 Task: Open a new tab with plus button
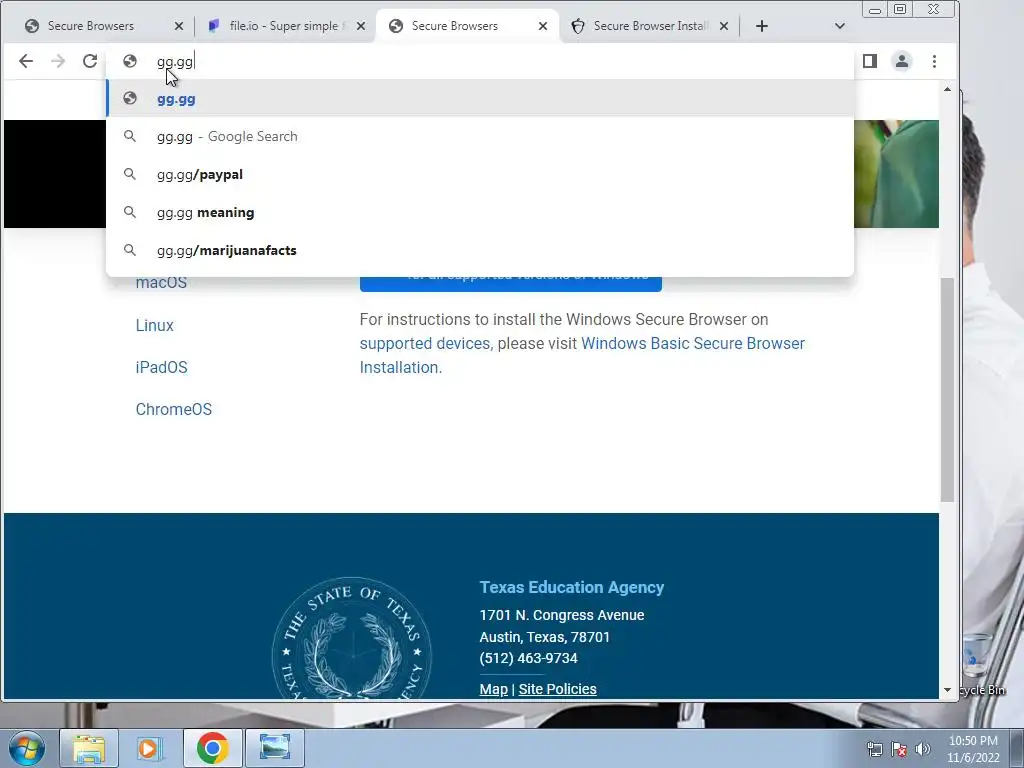(761, 26)
